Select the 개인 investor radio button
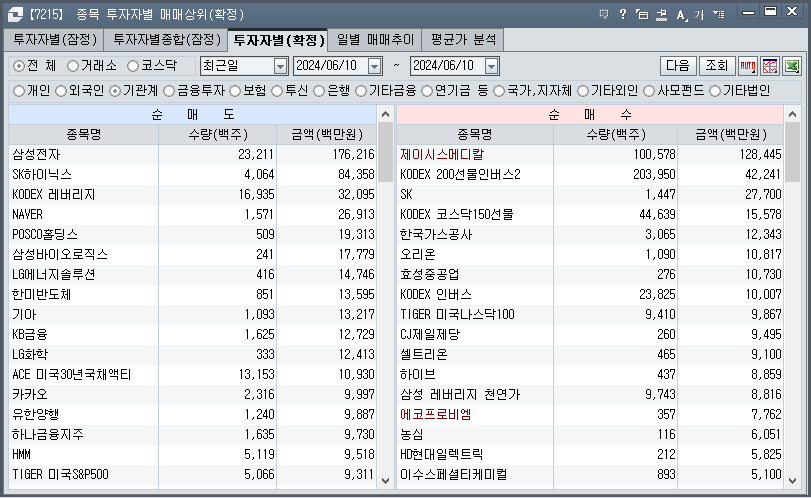The height and width of the screenshot is (498, 811). [x=19, y=91]
